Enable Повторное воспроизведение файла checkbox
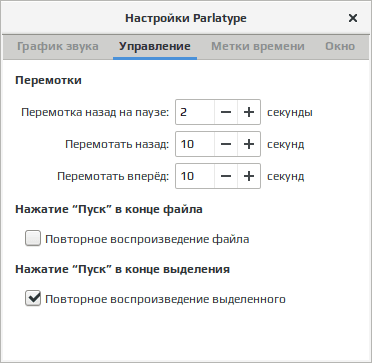This screenshot has height=363, width=372. click(33, 239)
